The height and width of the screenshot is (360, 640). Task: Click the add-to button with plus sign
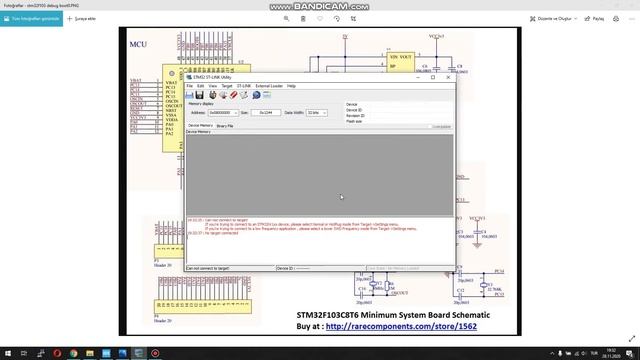81,19
